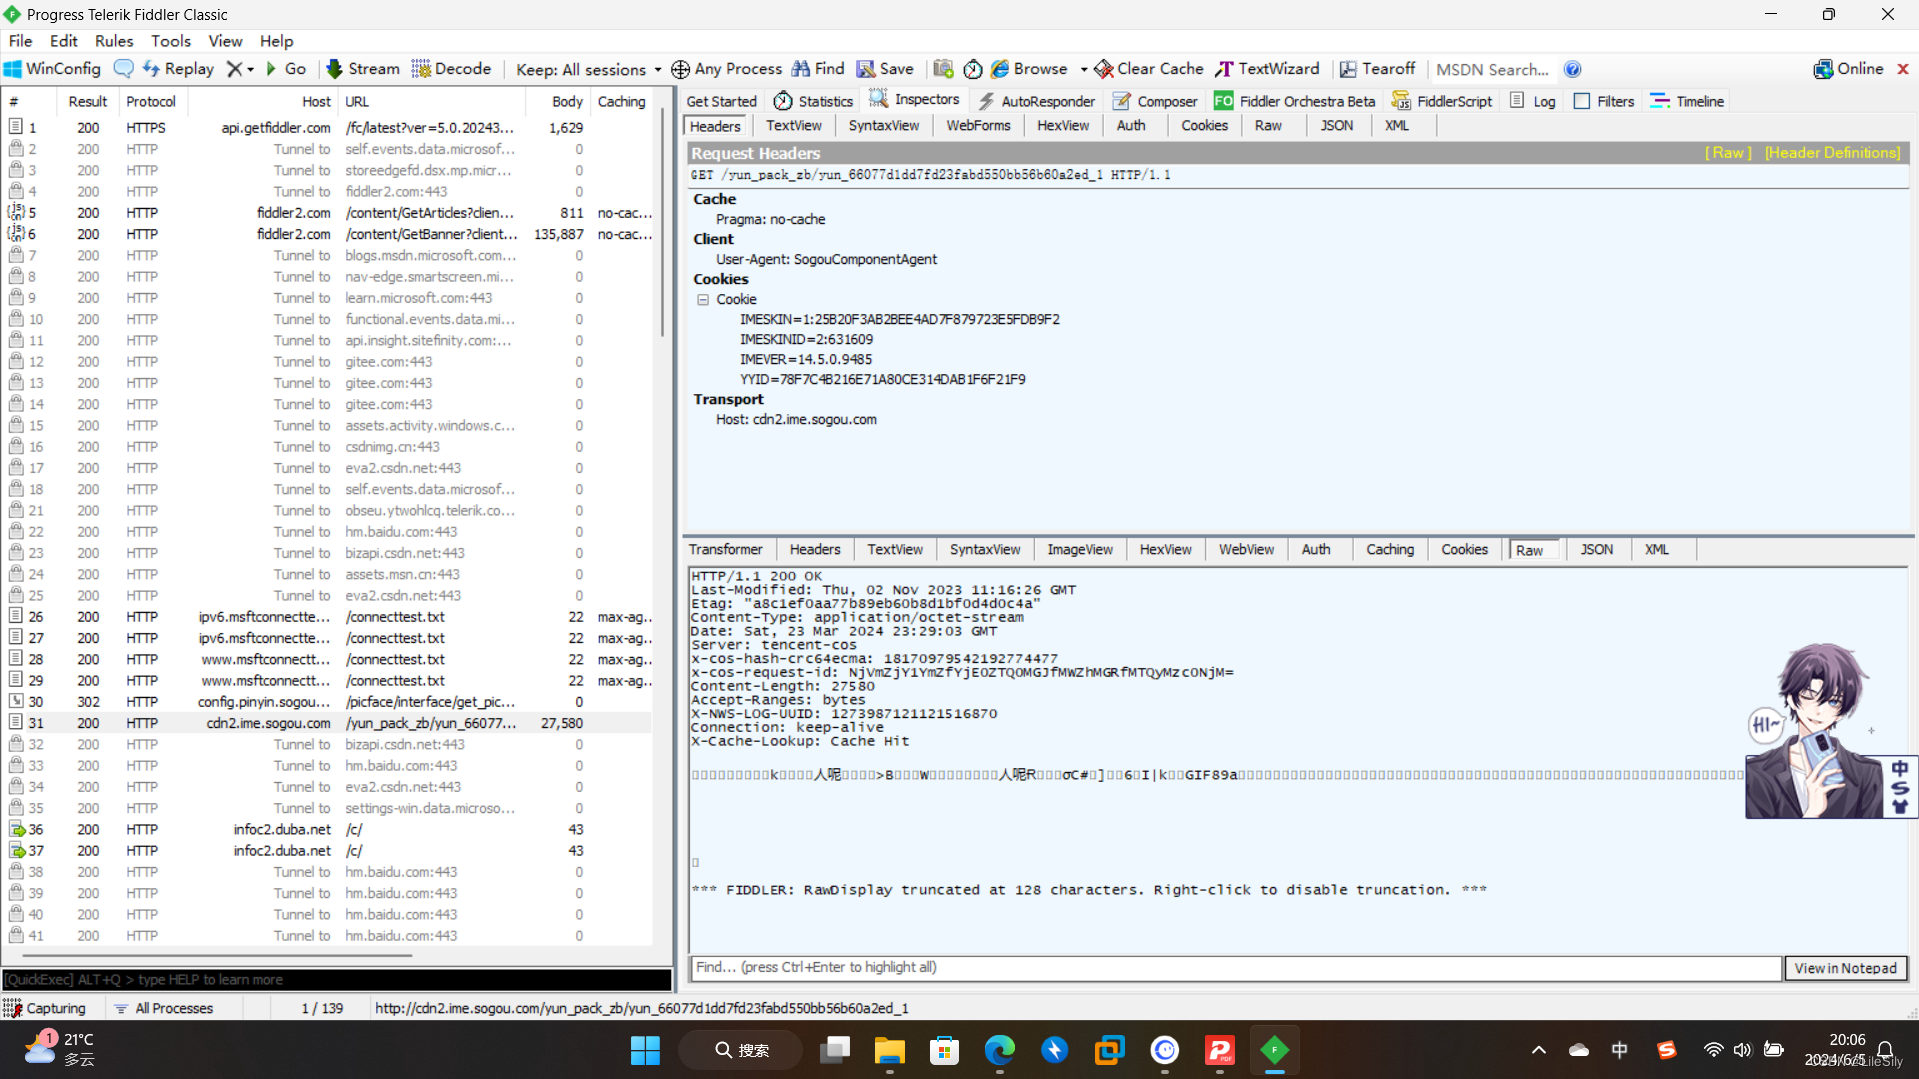1919x1079 pixels.
Task: Switch to the AutoResponder tab
Action: [1036, 101]
